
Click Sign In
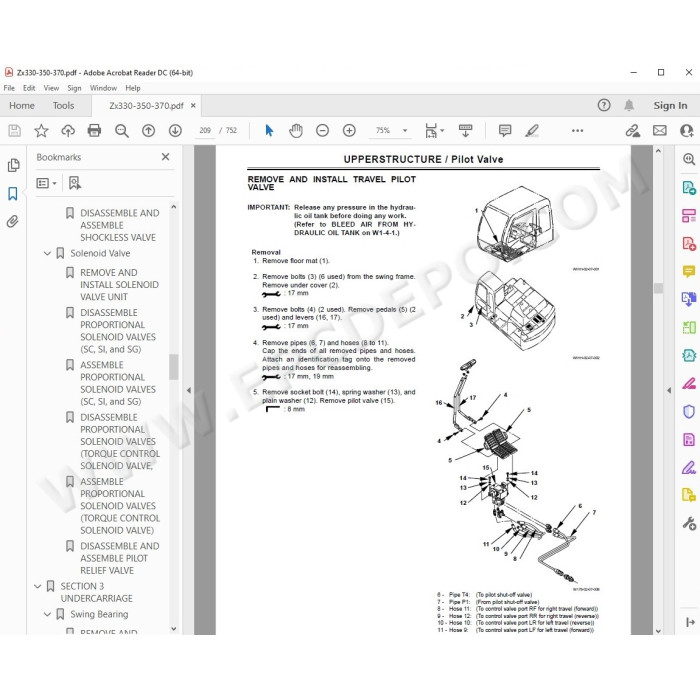[x=670, y=106]
